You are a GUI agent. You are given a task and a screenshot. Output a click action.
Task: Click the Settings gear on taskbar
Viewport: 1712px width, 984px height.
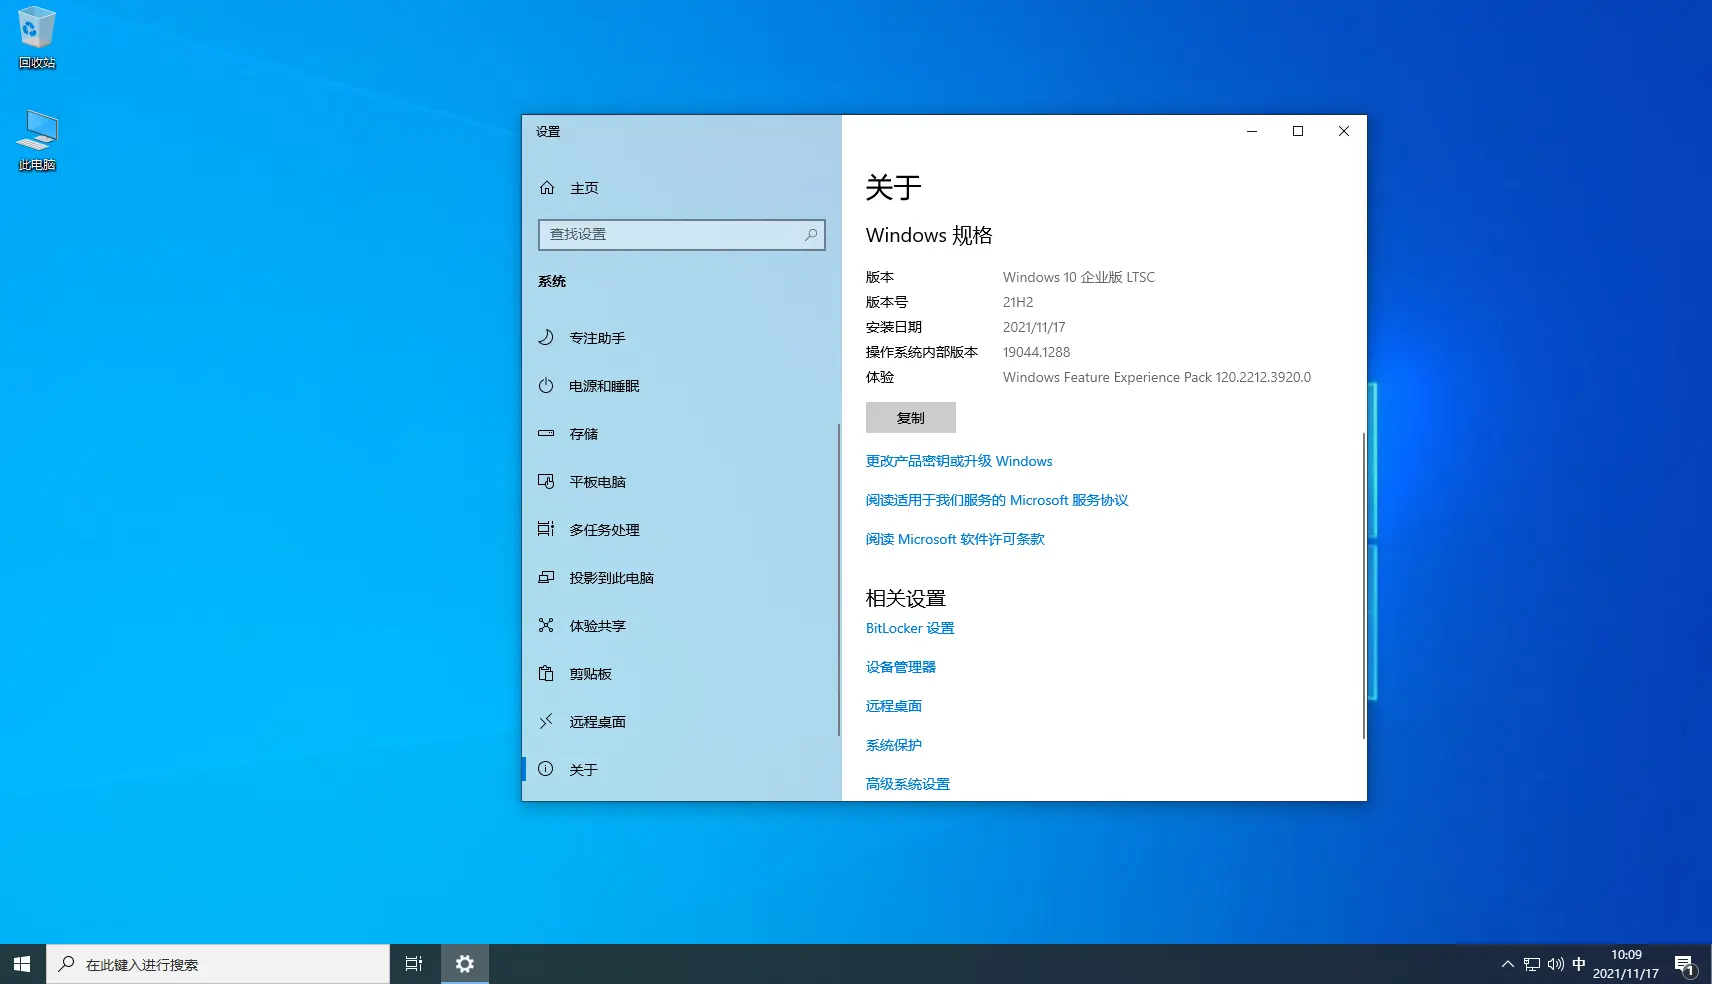464,964
